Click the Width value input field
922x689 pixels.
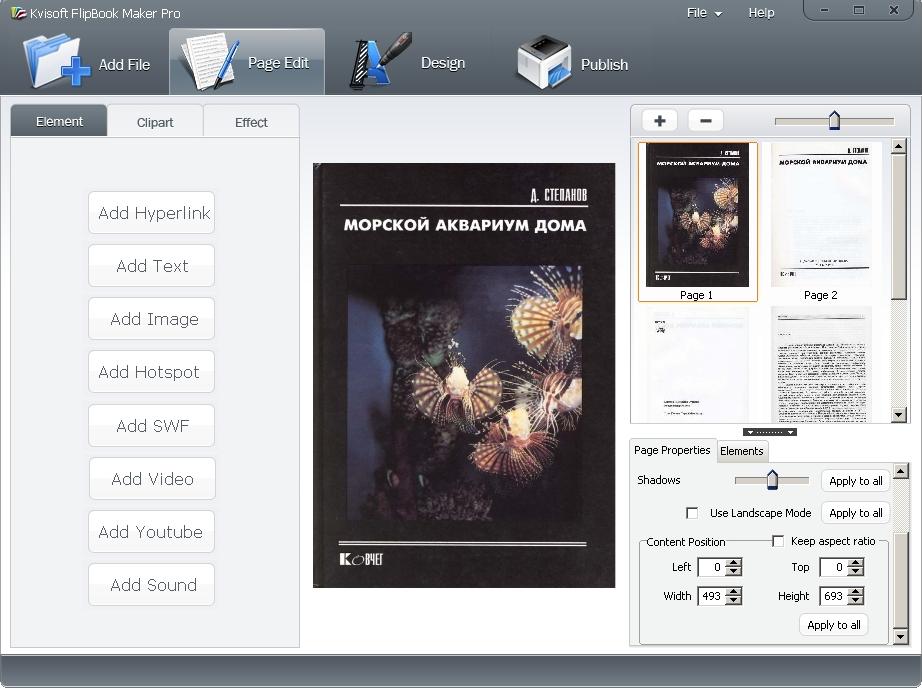(x=711, y=596)
